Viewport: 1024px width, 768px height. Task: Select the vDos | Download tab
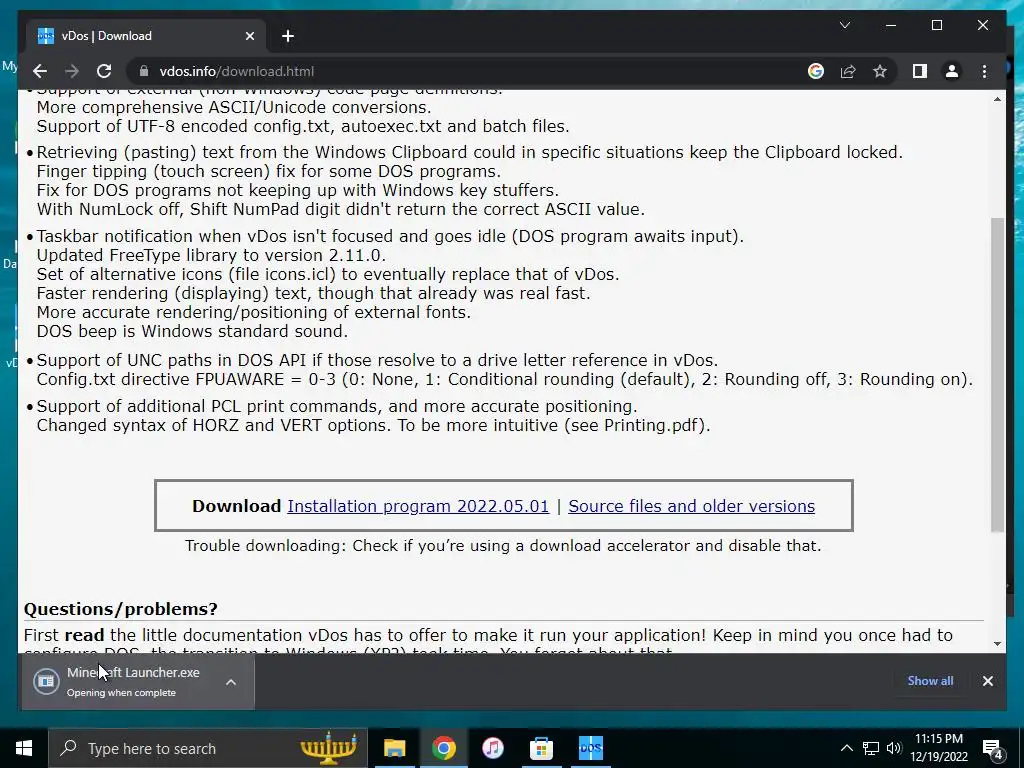[x=146, y=36]
